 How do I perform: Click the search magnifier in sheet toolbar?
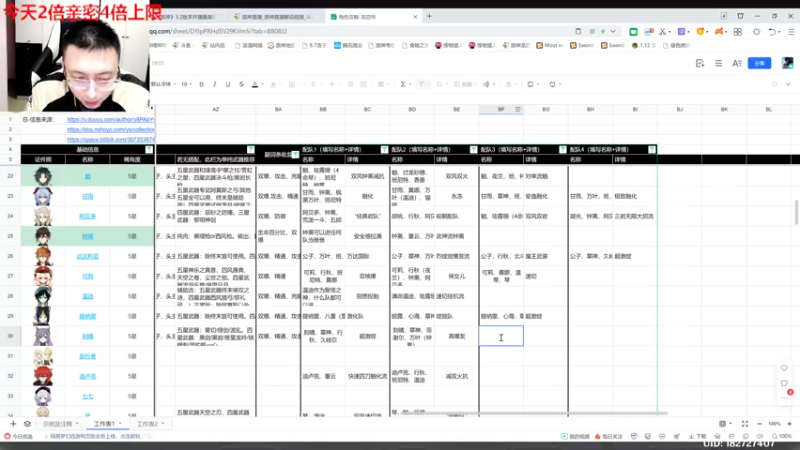[x=775, y=84]
